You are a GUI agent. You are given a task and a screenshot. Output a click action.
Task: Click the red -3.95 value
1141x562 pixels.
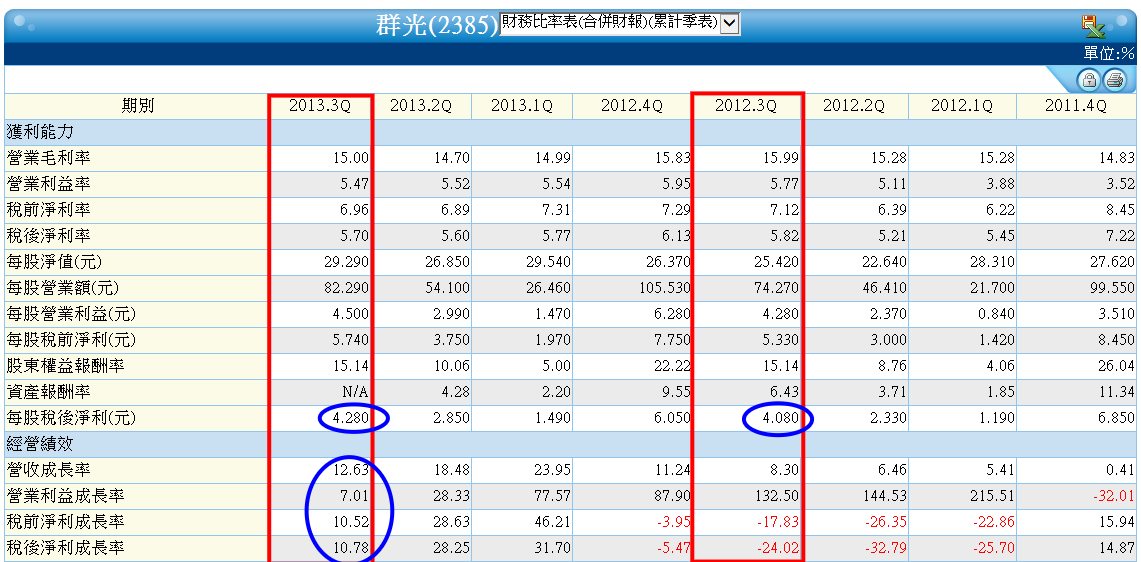(x=673, y=523)
